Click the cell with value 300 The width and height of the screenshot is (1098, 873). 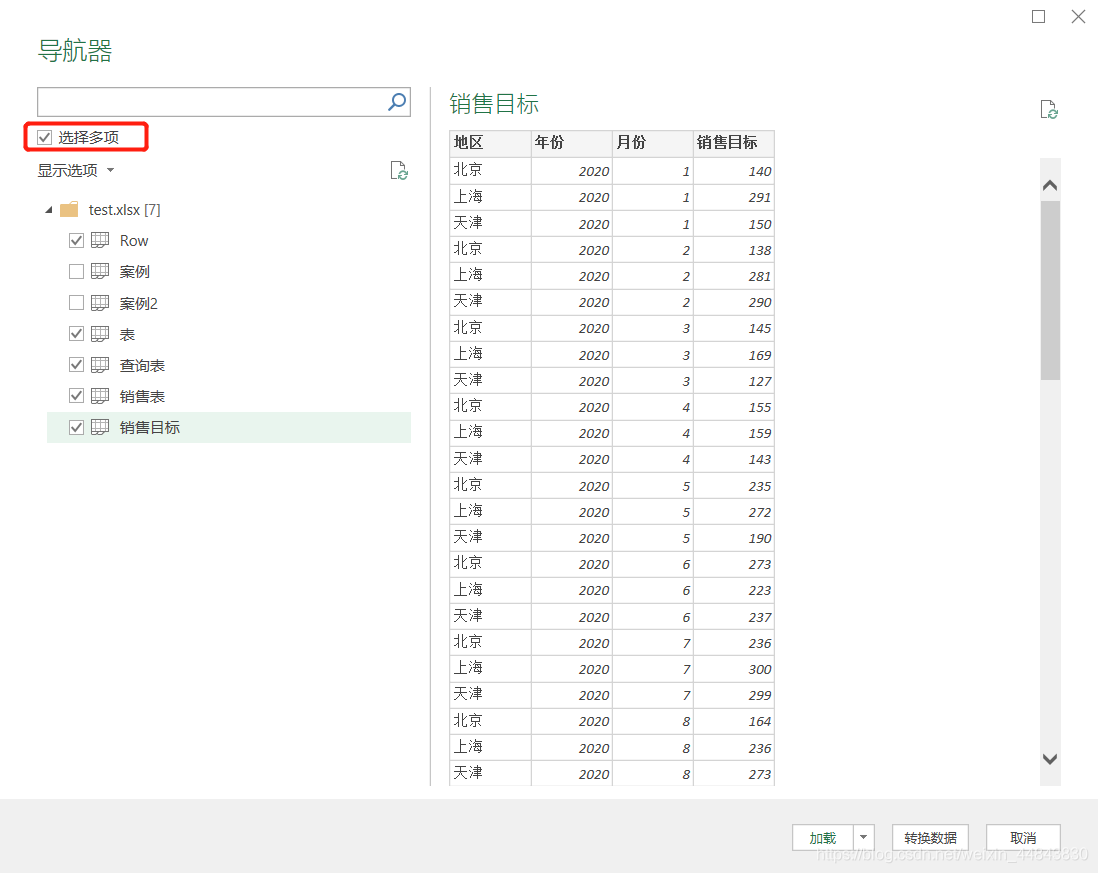[734, 669]
